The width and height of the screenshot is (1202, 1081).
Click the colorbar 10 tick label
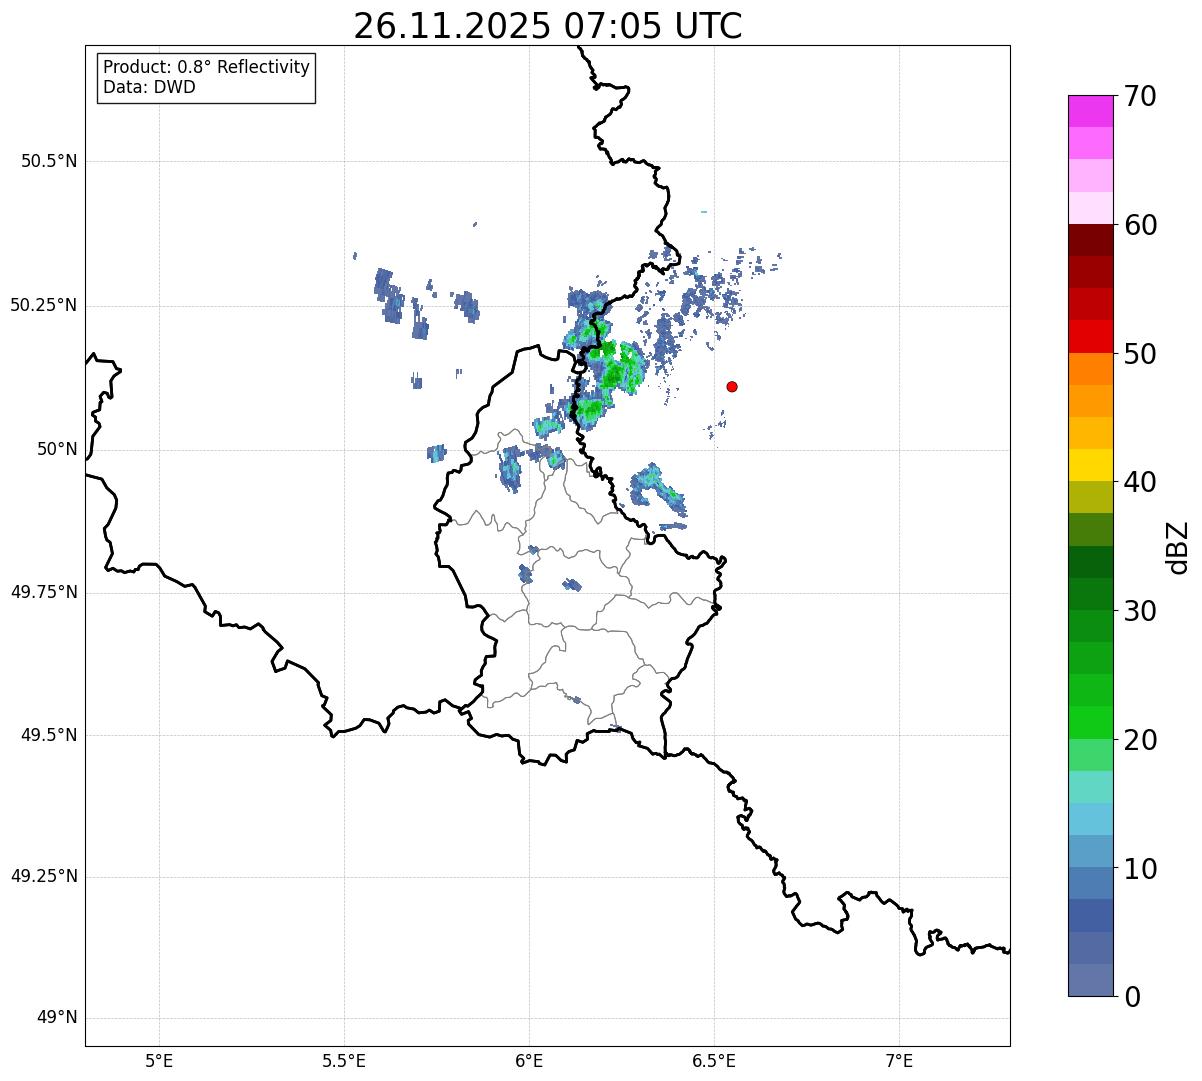click(x=1140, y=868)
